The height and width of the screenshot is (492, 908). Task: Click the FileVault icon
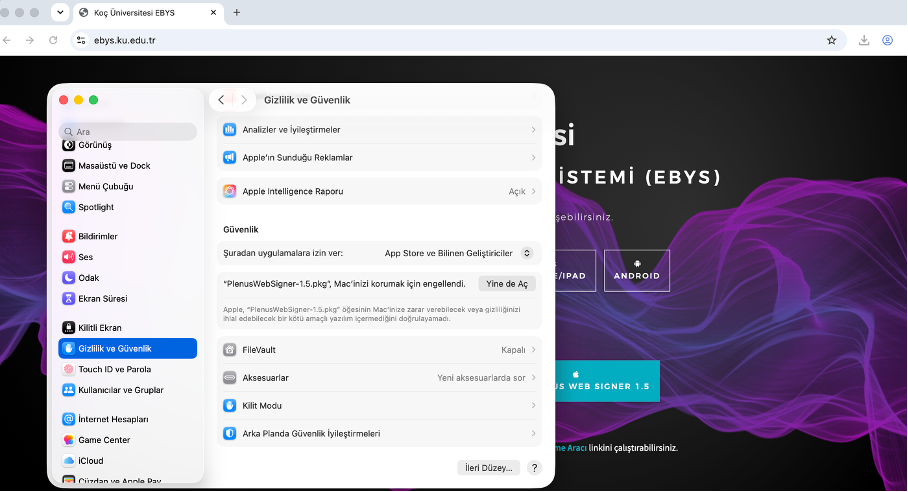230,350
